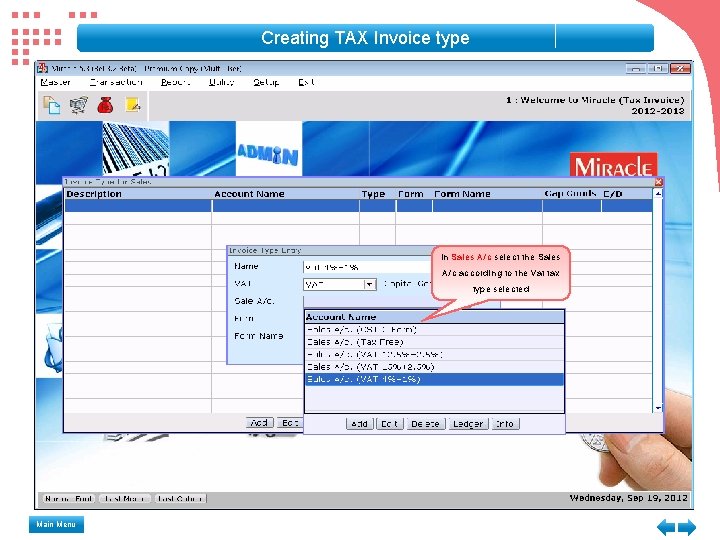The height and width of the screenshot is (540, 720).
Task: Open the Report menu
Action: (x=175, y=82)
